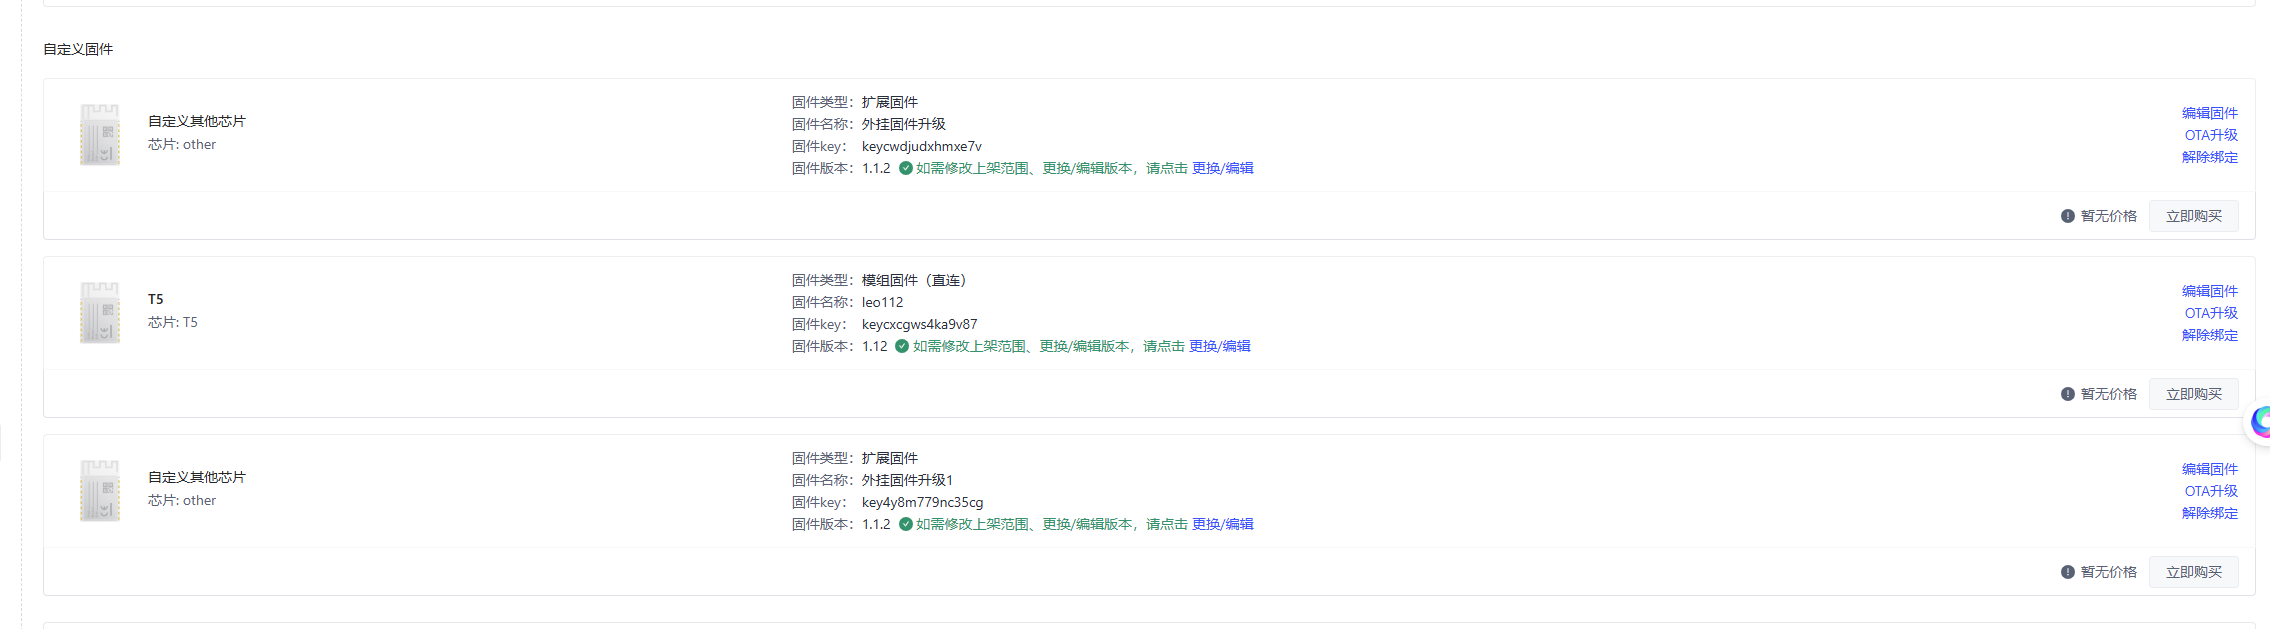2270x629 pixels.
Task: Click green check icon for keycwdjudxhmxe7v version
Action: point(905,168)
